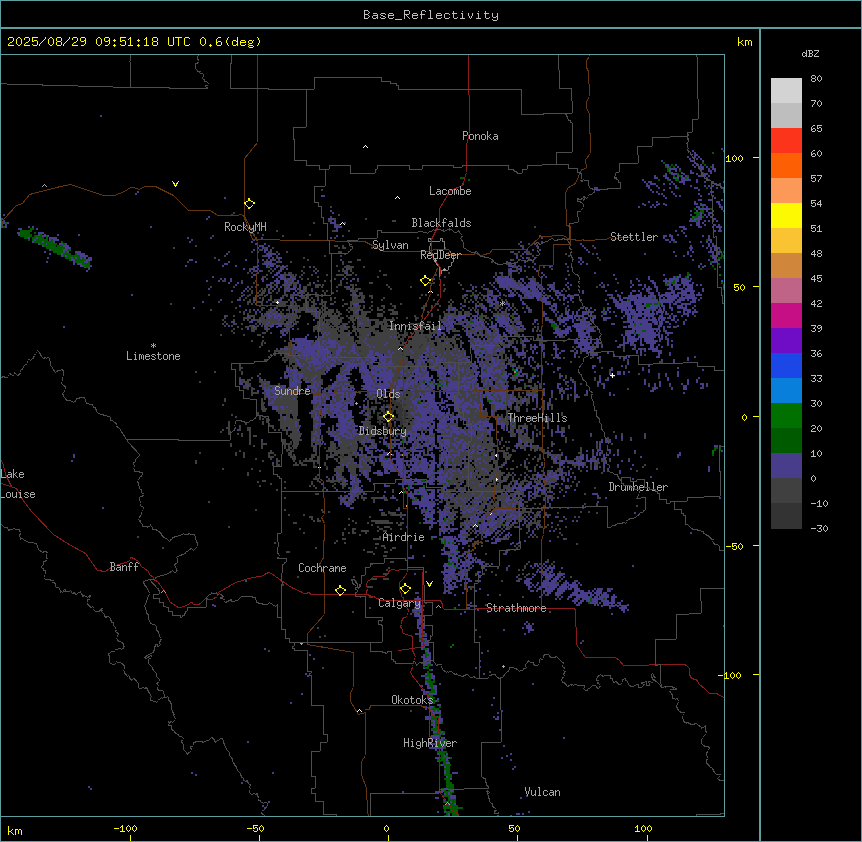Click the RedDeer city label
The height and width of the screenshot is (842, 862).
[x=440, y=255]
